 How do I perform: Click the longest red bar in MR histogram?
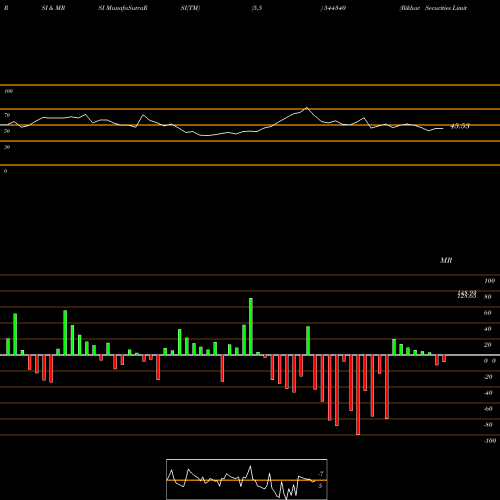tap(358, 395)
